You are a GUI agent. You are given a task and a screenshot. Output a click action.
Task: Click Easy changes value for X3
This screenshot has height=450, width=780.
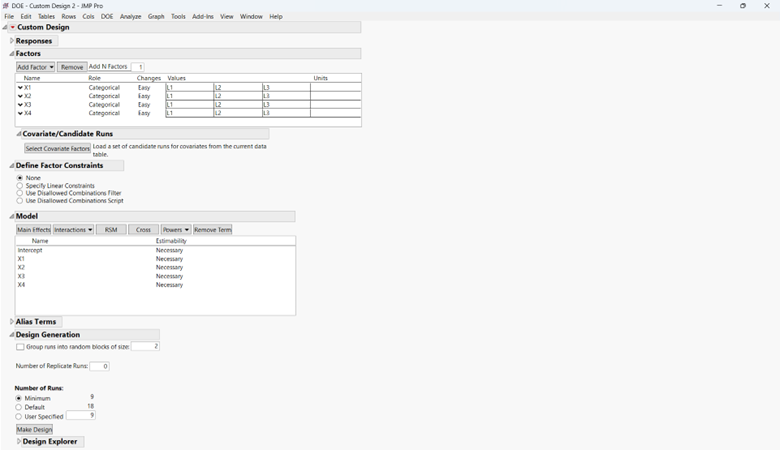click(144, 104)
